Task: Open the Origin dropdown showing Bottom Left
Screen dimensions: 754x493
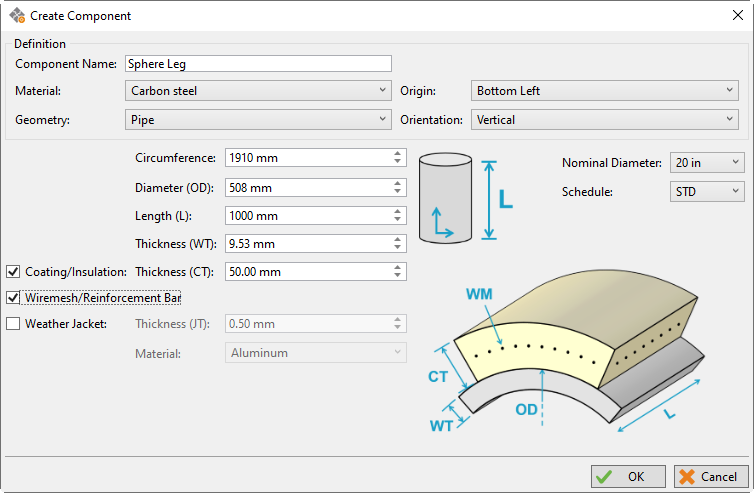Action: tap(604, 91)
